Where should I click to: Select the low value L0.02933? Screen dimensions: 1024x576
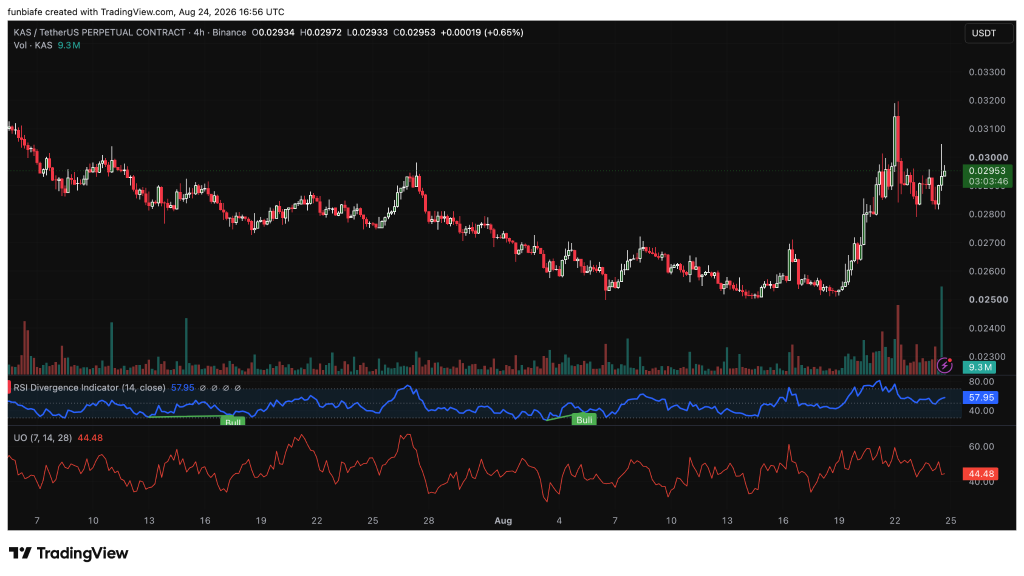click(368, 32)
